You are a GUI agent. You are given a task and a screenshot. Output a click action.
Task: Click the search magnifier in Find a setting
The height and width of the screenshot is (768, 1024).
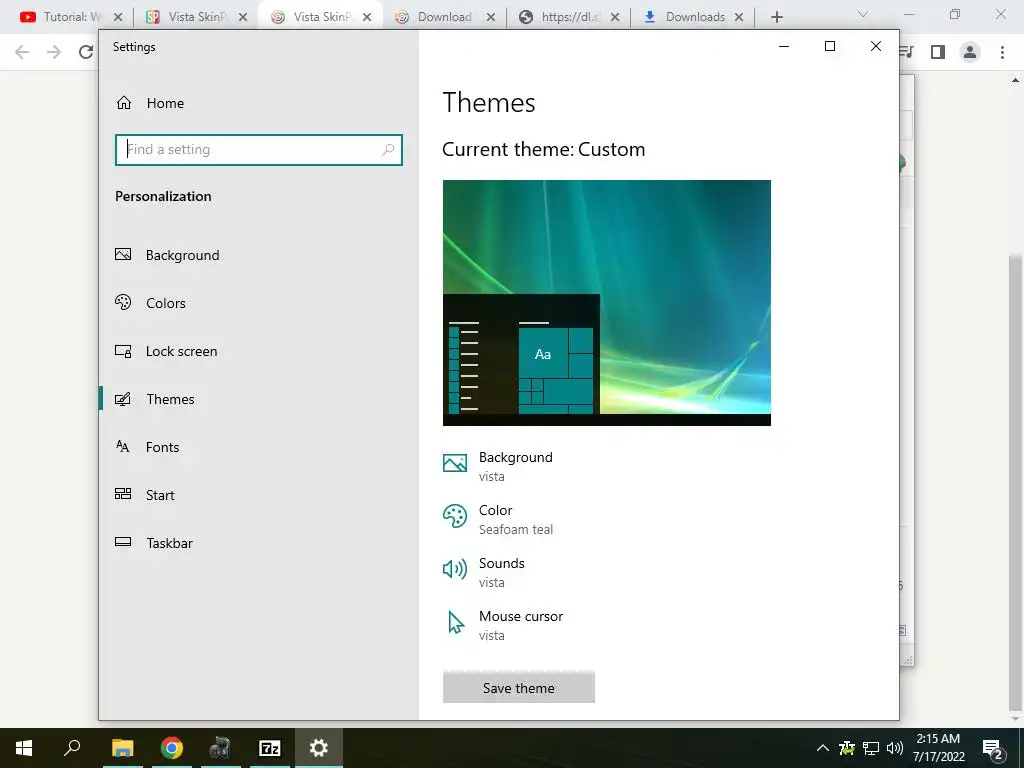[388, 150]
